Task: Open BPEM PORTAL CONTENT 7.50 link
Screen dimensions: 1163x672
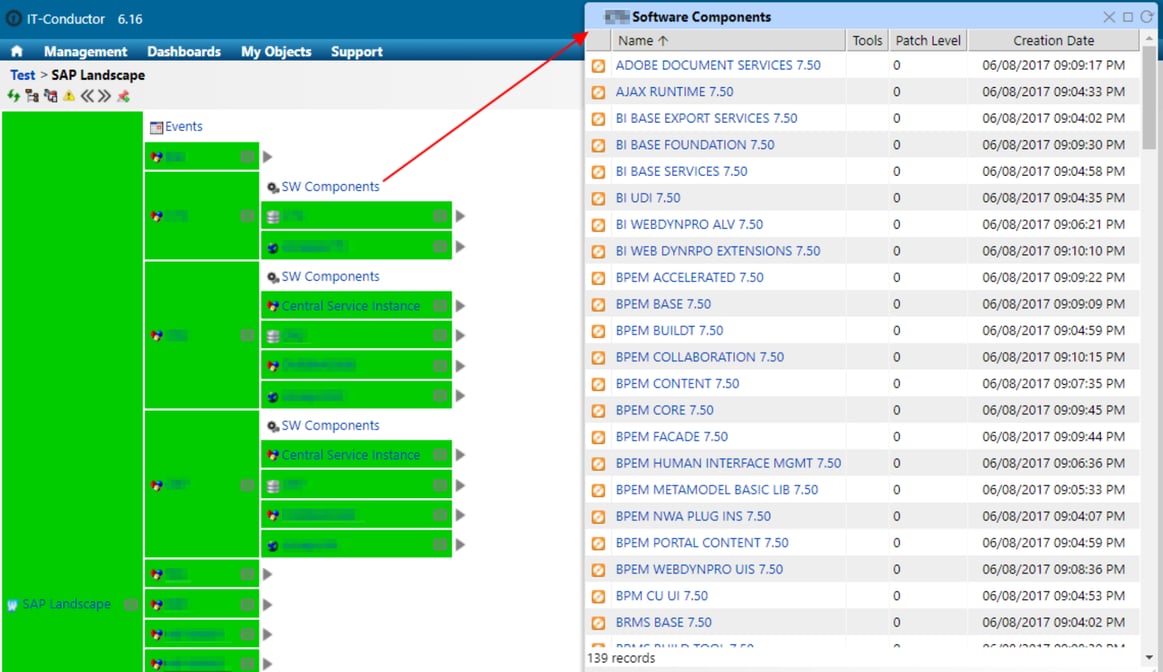Action: [x=702, y=543]
